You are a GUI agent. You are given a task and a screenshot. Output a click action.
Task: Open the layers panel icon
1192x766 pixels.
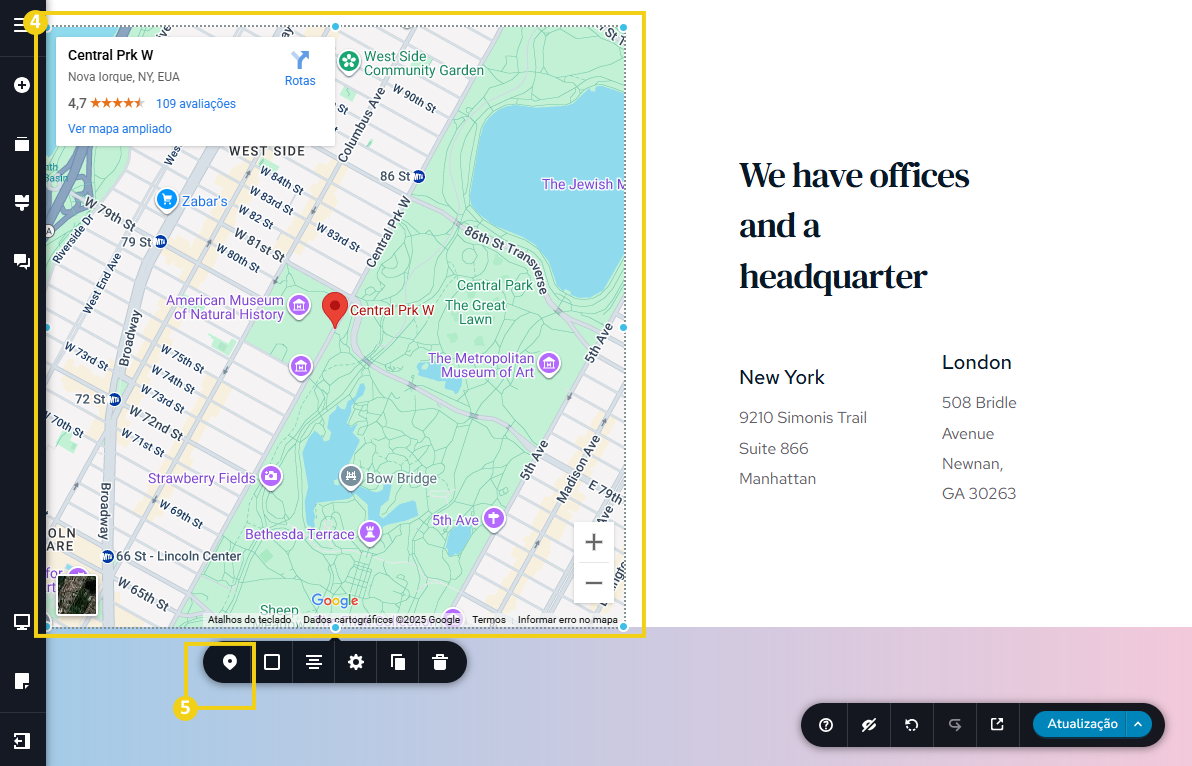pos(22,144)
